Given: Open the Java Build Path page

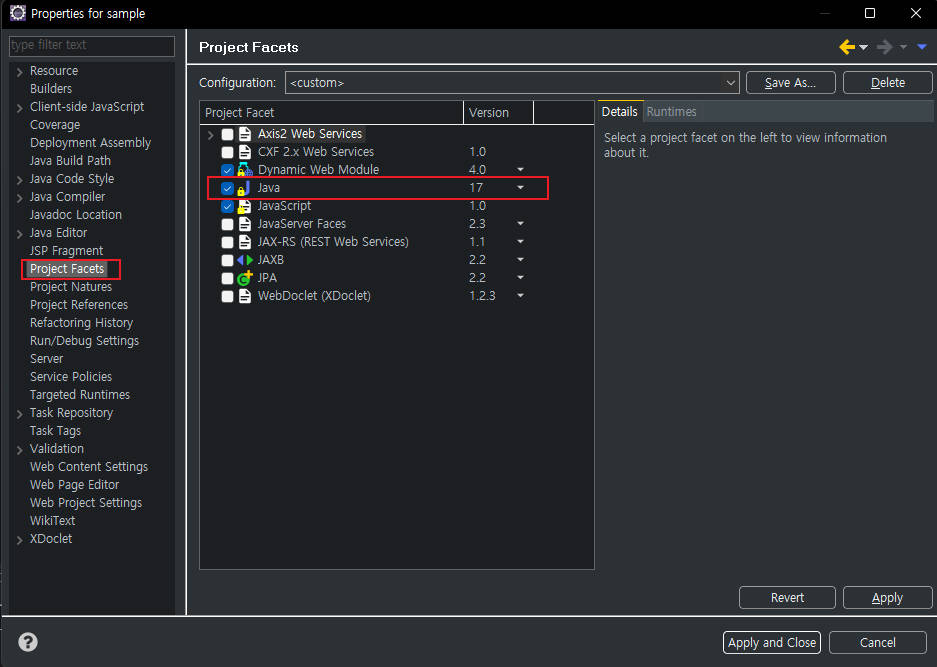Looking at the screenshot, I should pyautogui.click(x=71, y=161).
